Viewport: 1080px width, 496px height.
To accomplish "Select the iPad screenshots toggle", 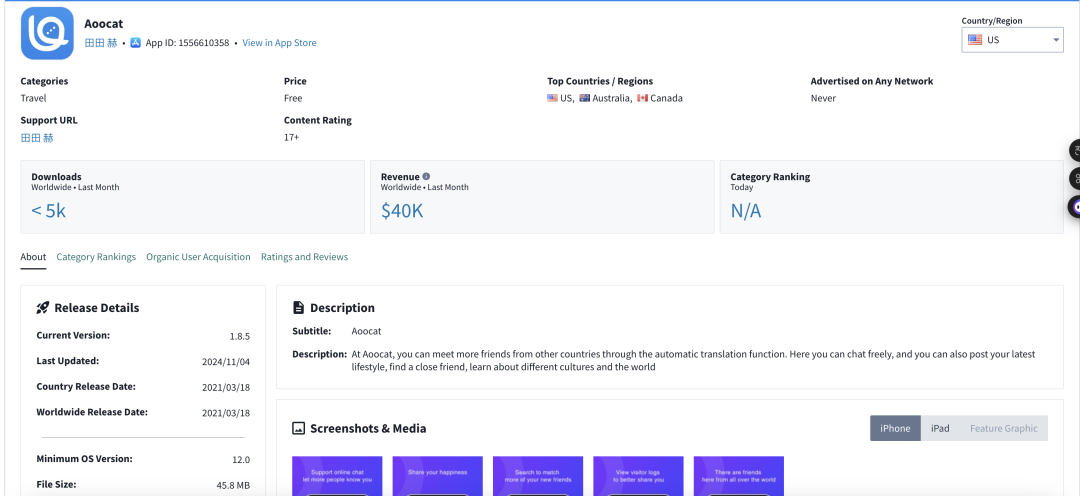I will [940, 428].
